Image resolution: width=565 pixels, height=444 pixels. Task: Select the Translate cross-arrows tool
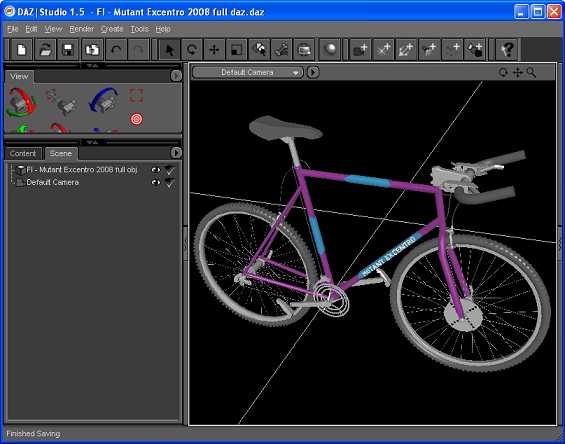coord(214,49)
